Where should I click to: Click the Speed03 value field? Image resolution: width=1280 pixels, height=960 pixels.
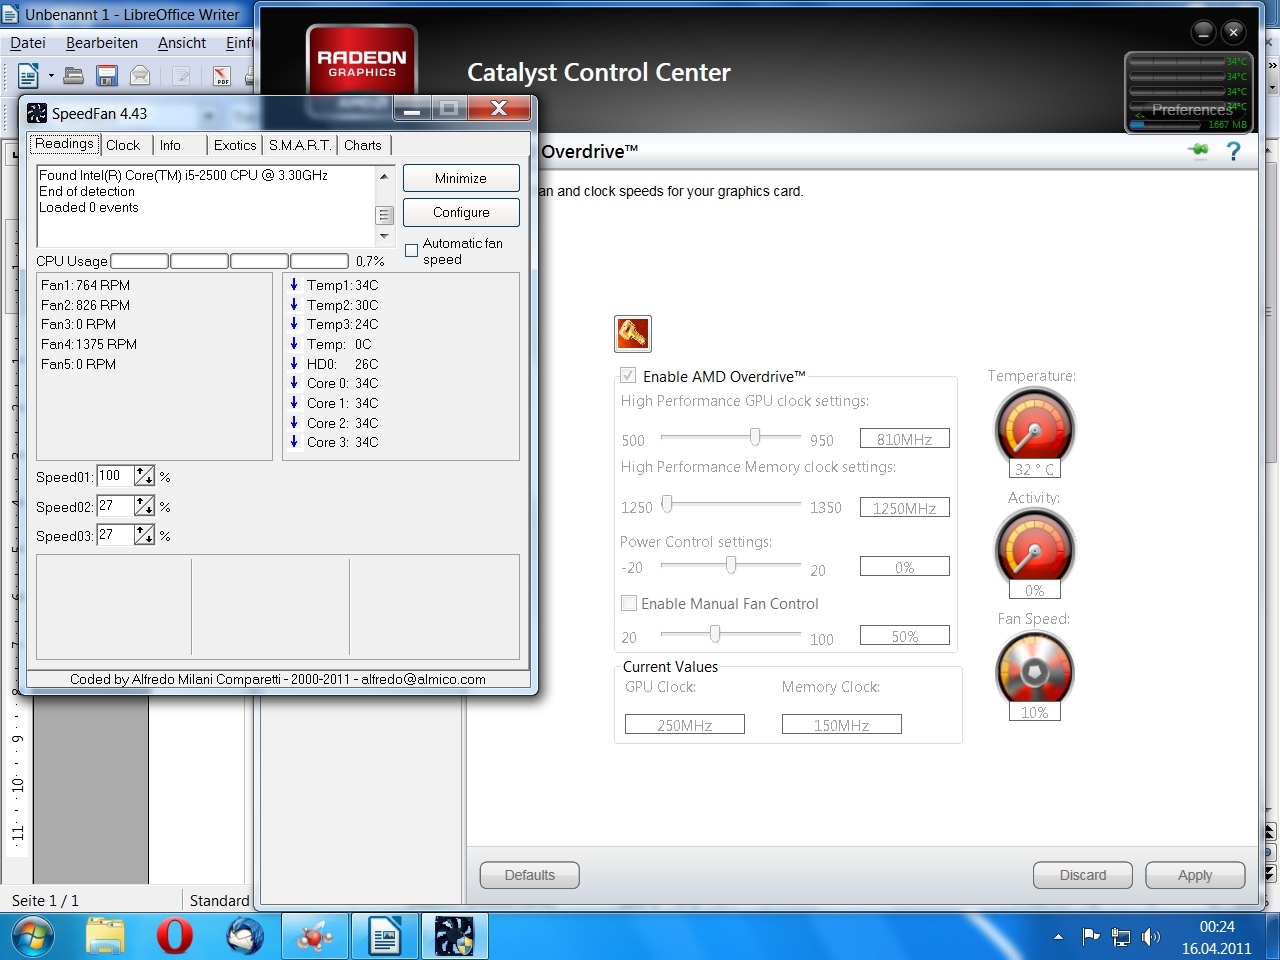point(115,535)
